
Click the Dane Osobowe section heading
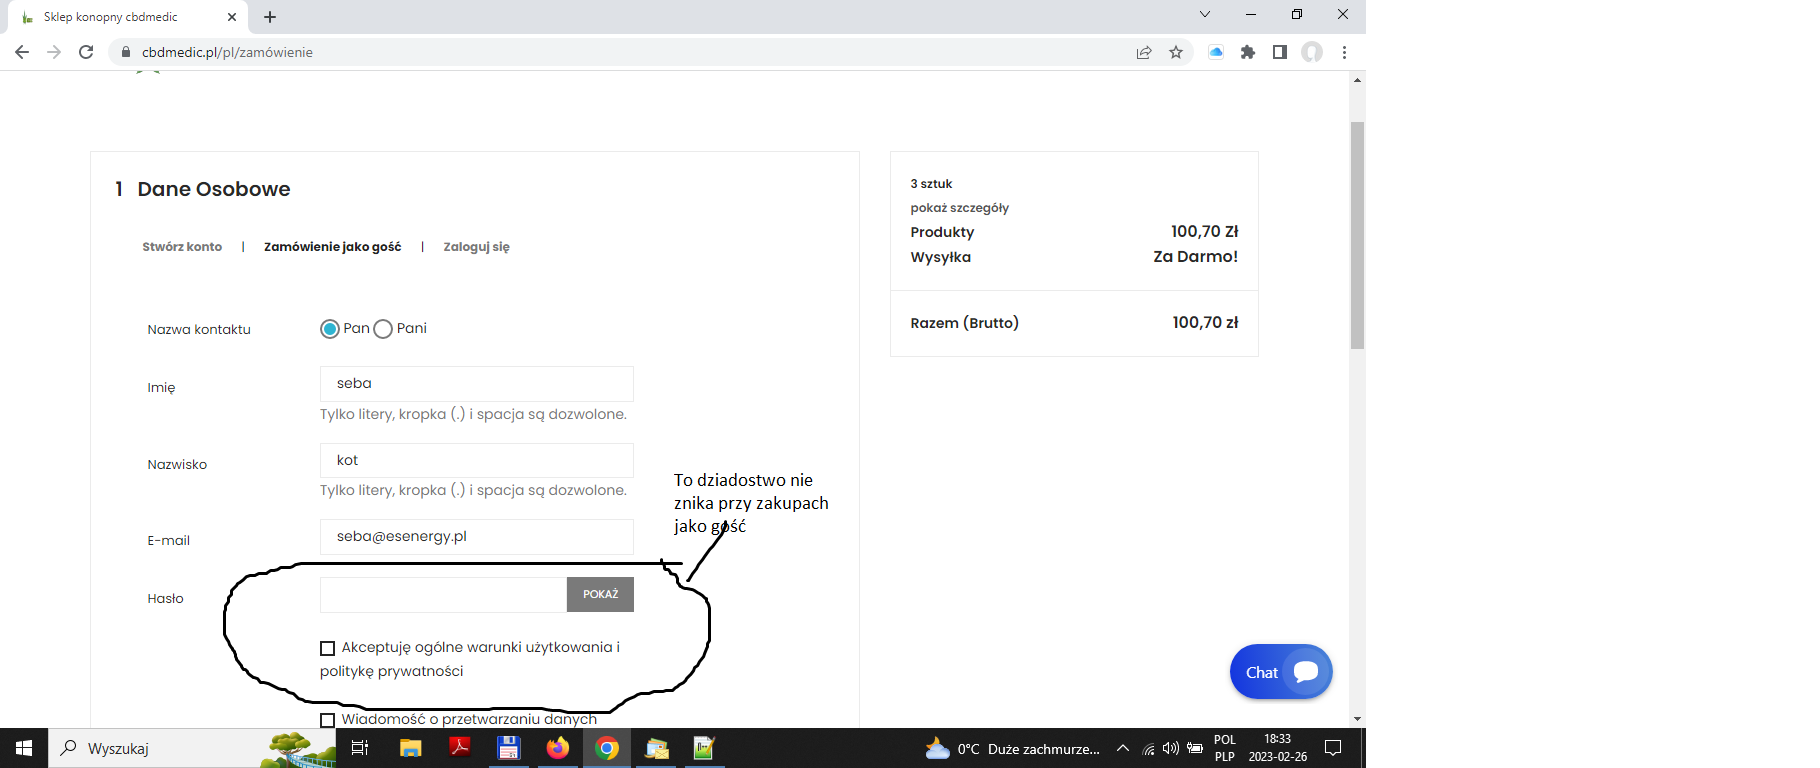[x=213, y=189]
